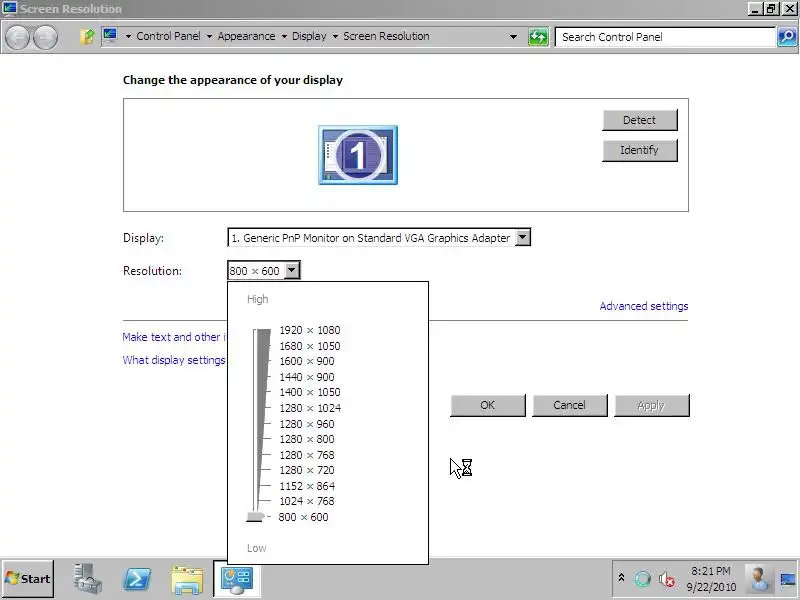Click Display in breadcrumb

pyautogui.click(x=309, y=36)
